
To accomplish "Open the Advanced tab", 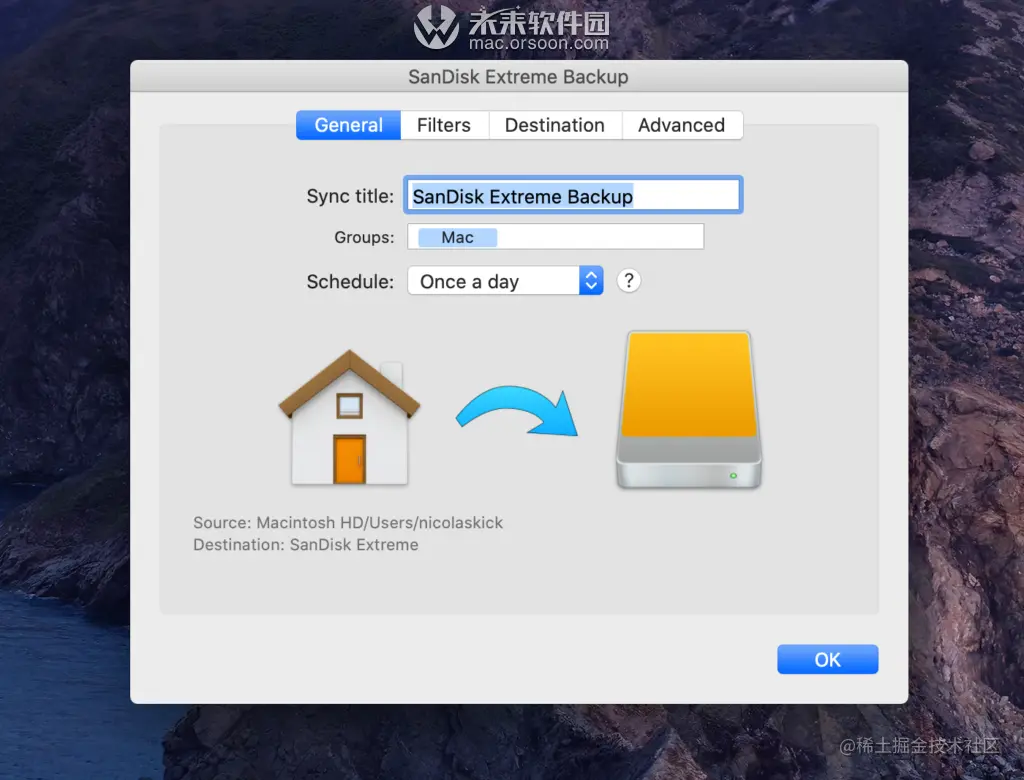I will pyautogui.click(x=682, y=125).
